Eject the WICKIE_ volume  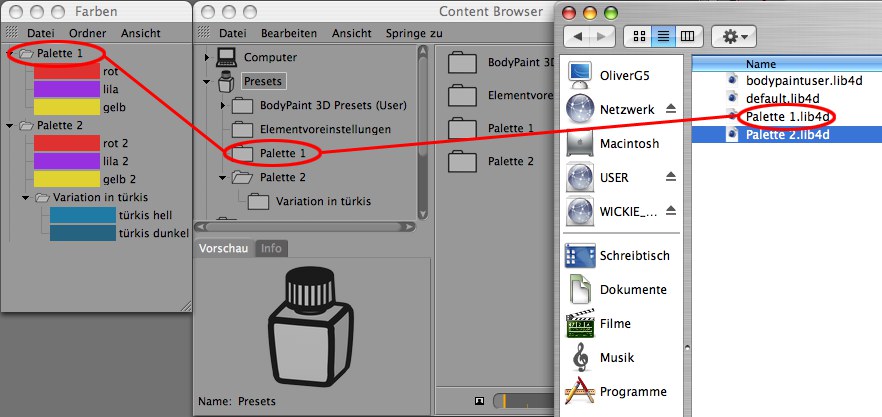[670, 211]
